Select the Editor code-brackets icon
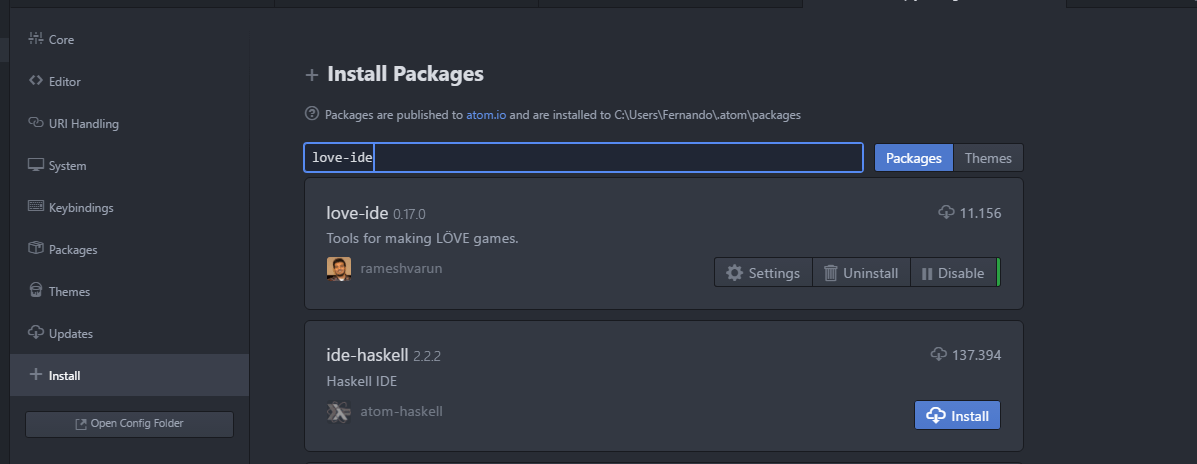Viewport: 1197px width, 464px height. pyautogui.click(x=35, y=80)
